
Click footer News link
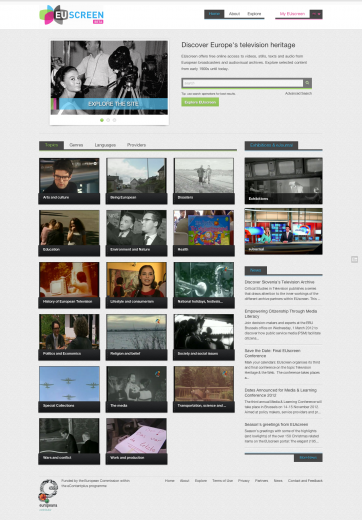coord(278,481)
